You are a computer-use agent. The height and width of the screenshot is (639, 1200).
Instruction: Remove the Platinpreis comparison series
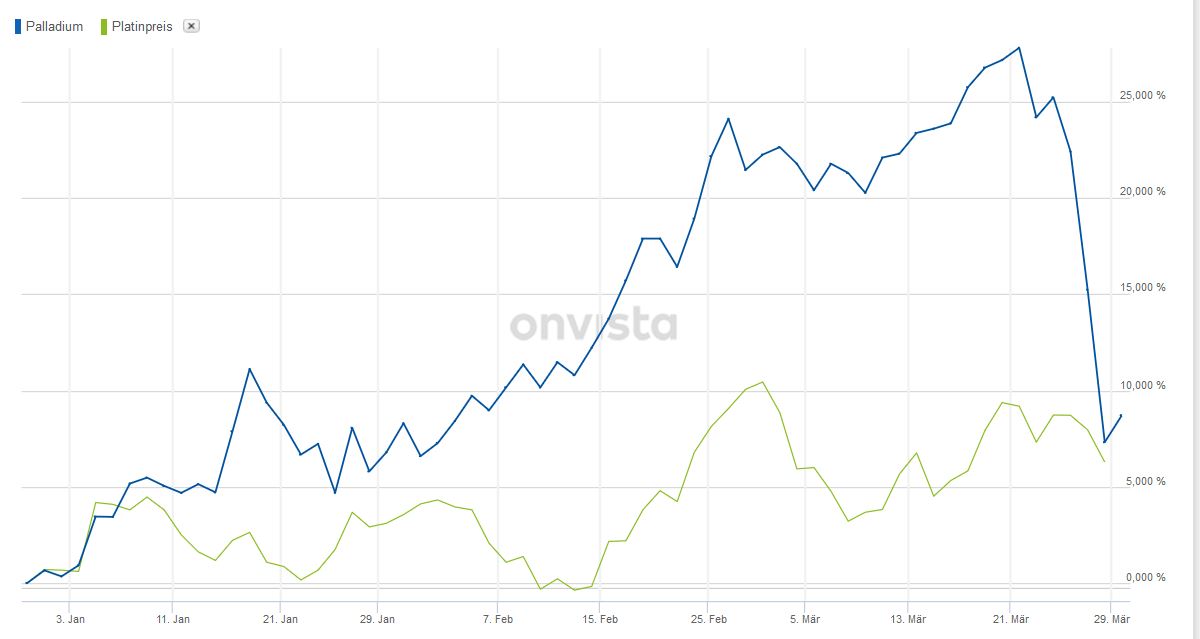(192, 26)
